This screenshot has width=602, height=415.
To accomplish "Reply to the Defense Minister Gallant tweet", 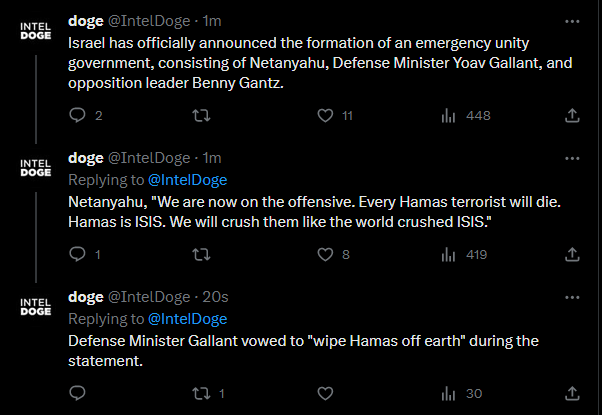I will [78, 393].
